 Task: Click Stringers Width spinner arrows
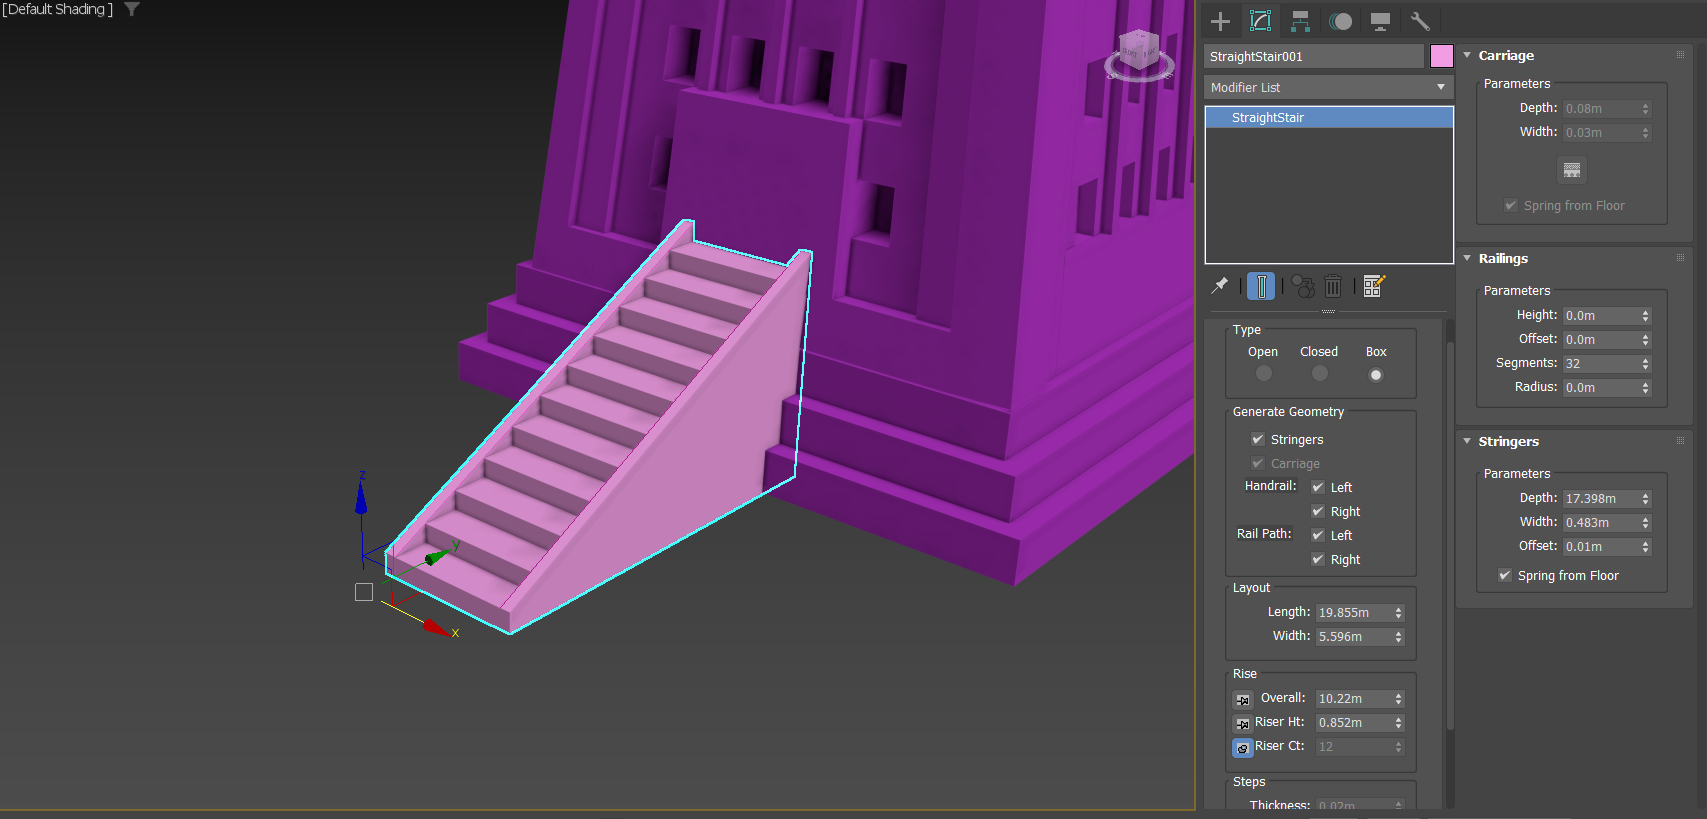pyautogui.click(x=1645, y=523)
